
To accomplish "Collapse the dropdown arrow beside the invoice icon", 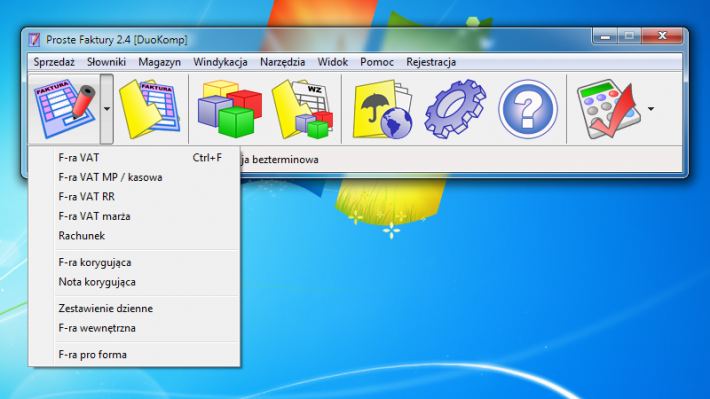I will click(107, 109).
